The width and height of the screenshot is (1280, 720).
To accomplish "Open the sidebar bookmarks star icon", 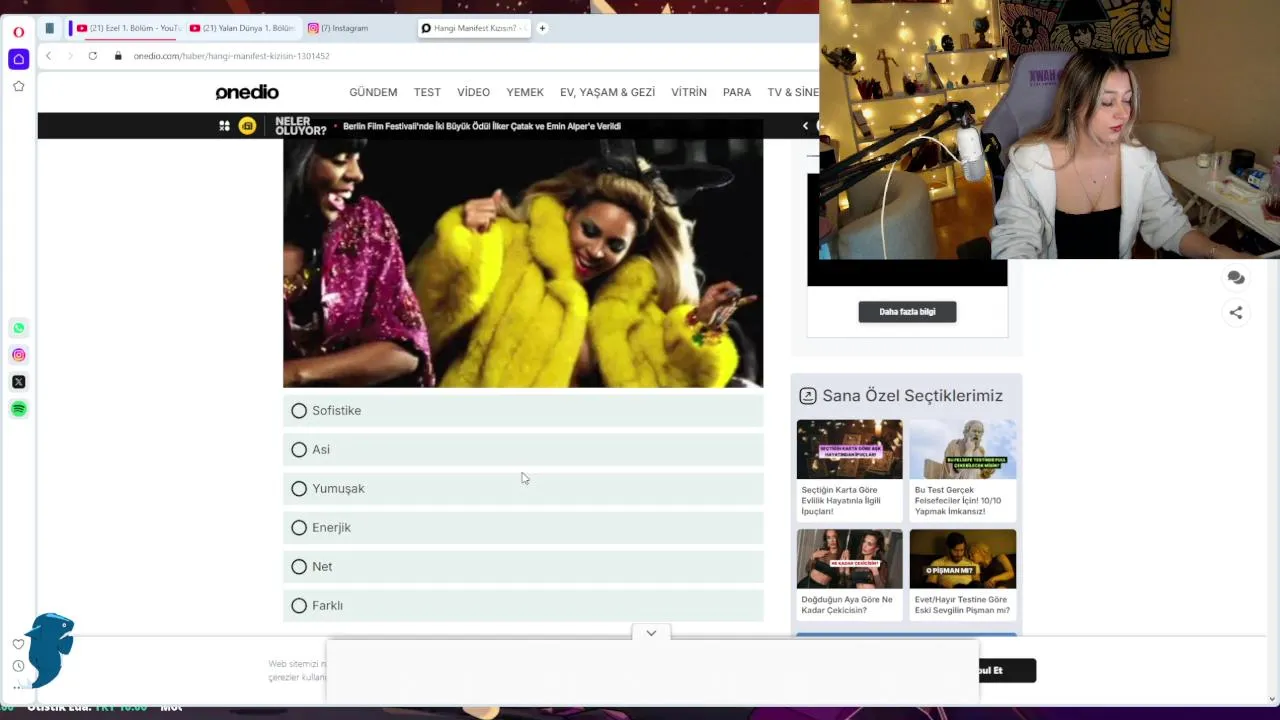I will 18,86.
